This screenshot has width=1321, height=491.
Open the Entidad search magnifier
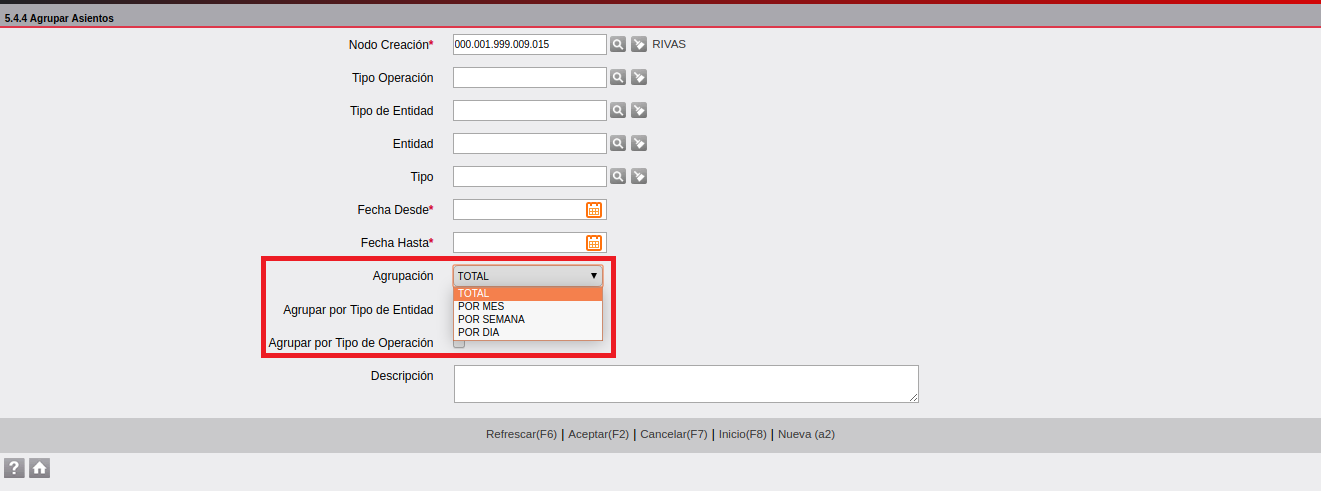pyautogui.click(x=618, y=144)
